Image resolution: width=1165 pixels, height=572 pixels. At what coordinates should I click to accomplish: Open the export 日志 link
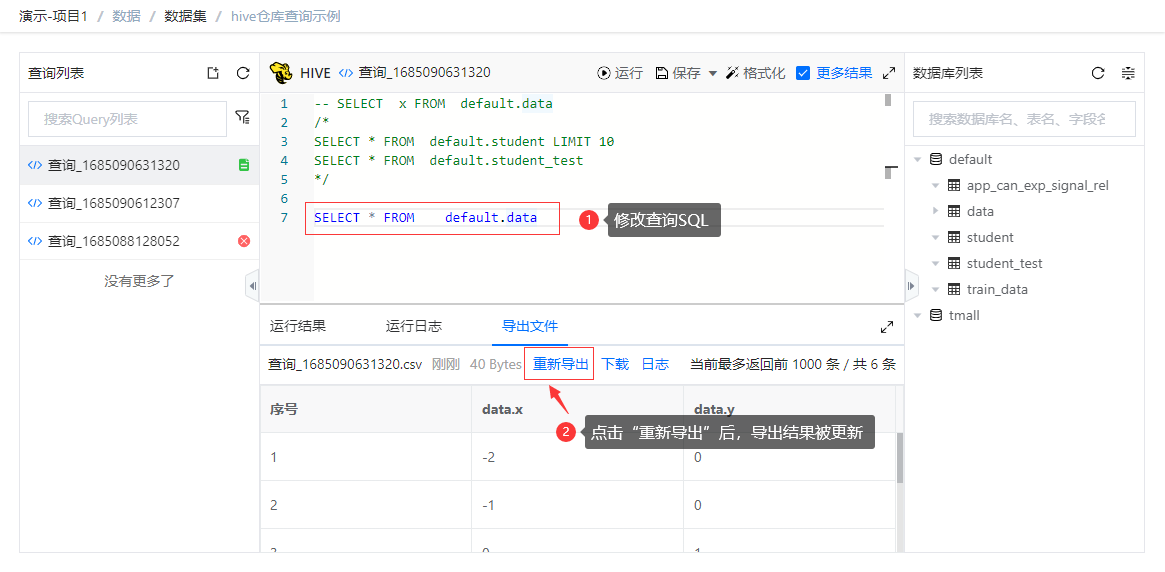(655, 364)
